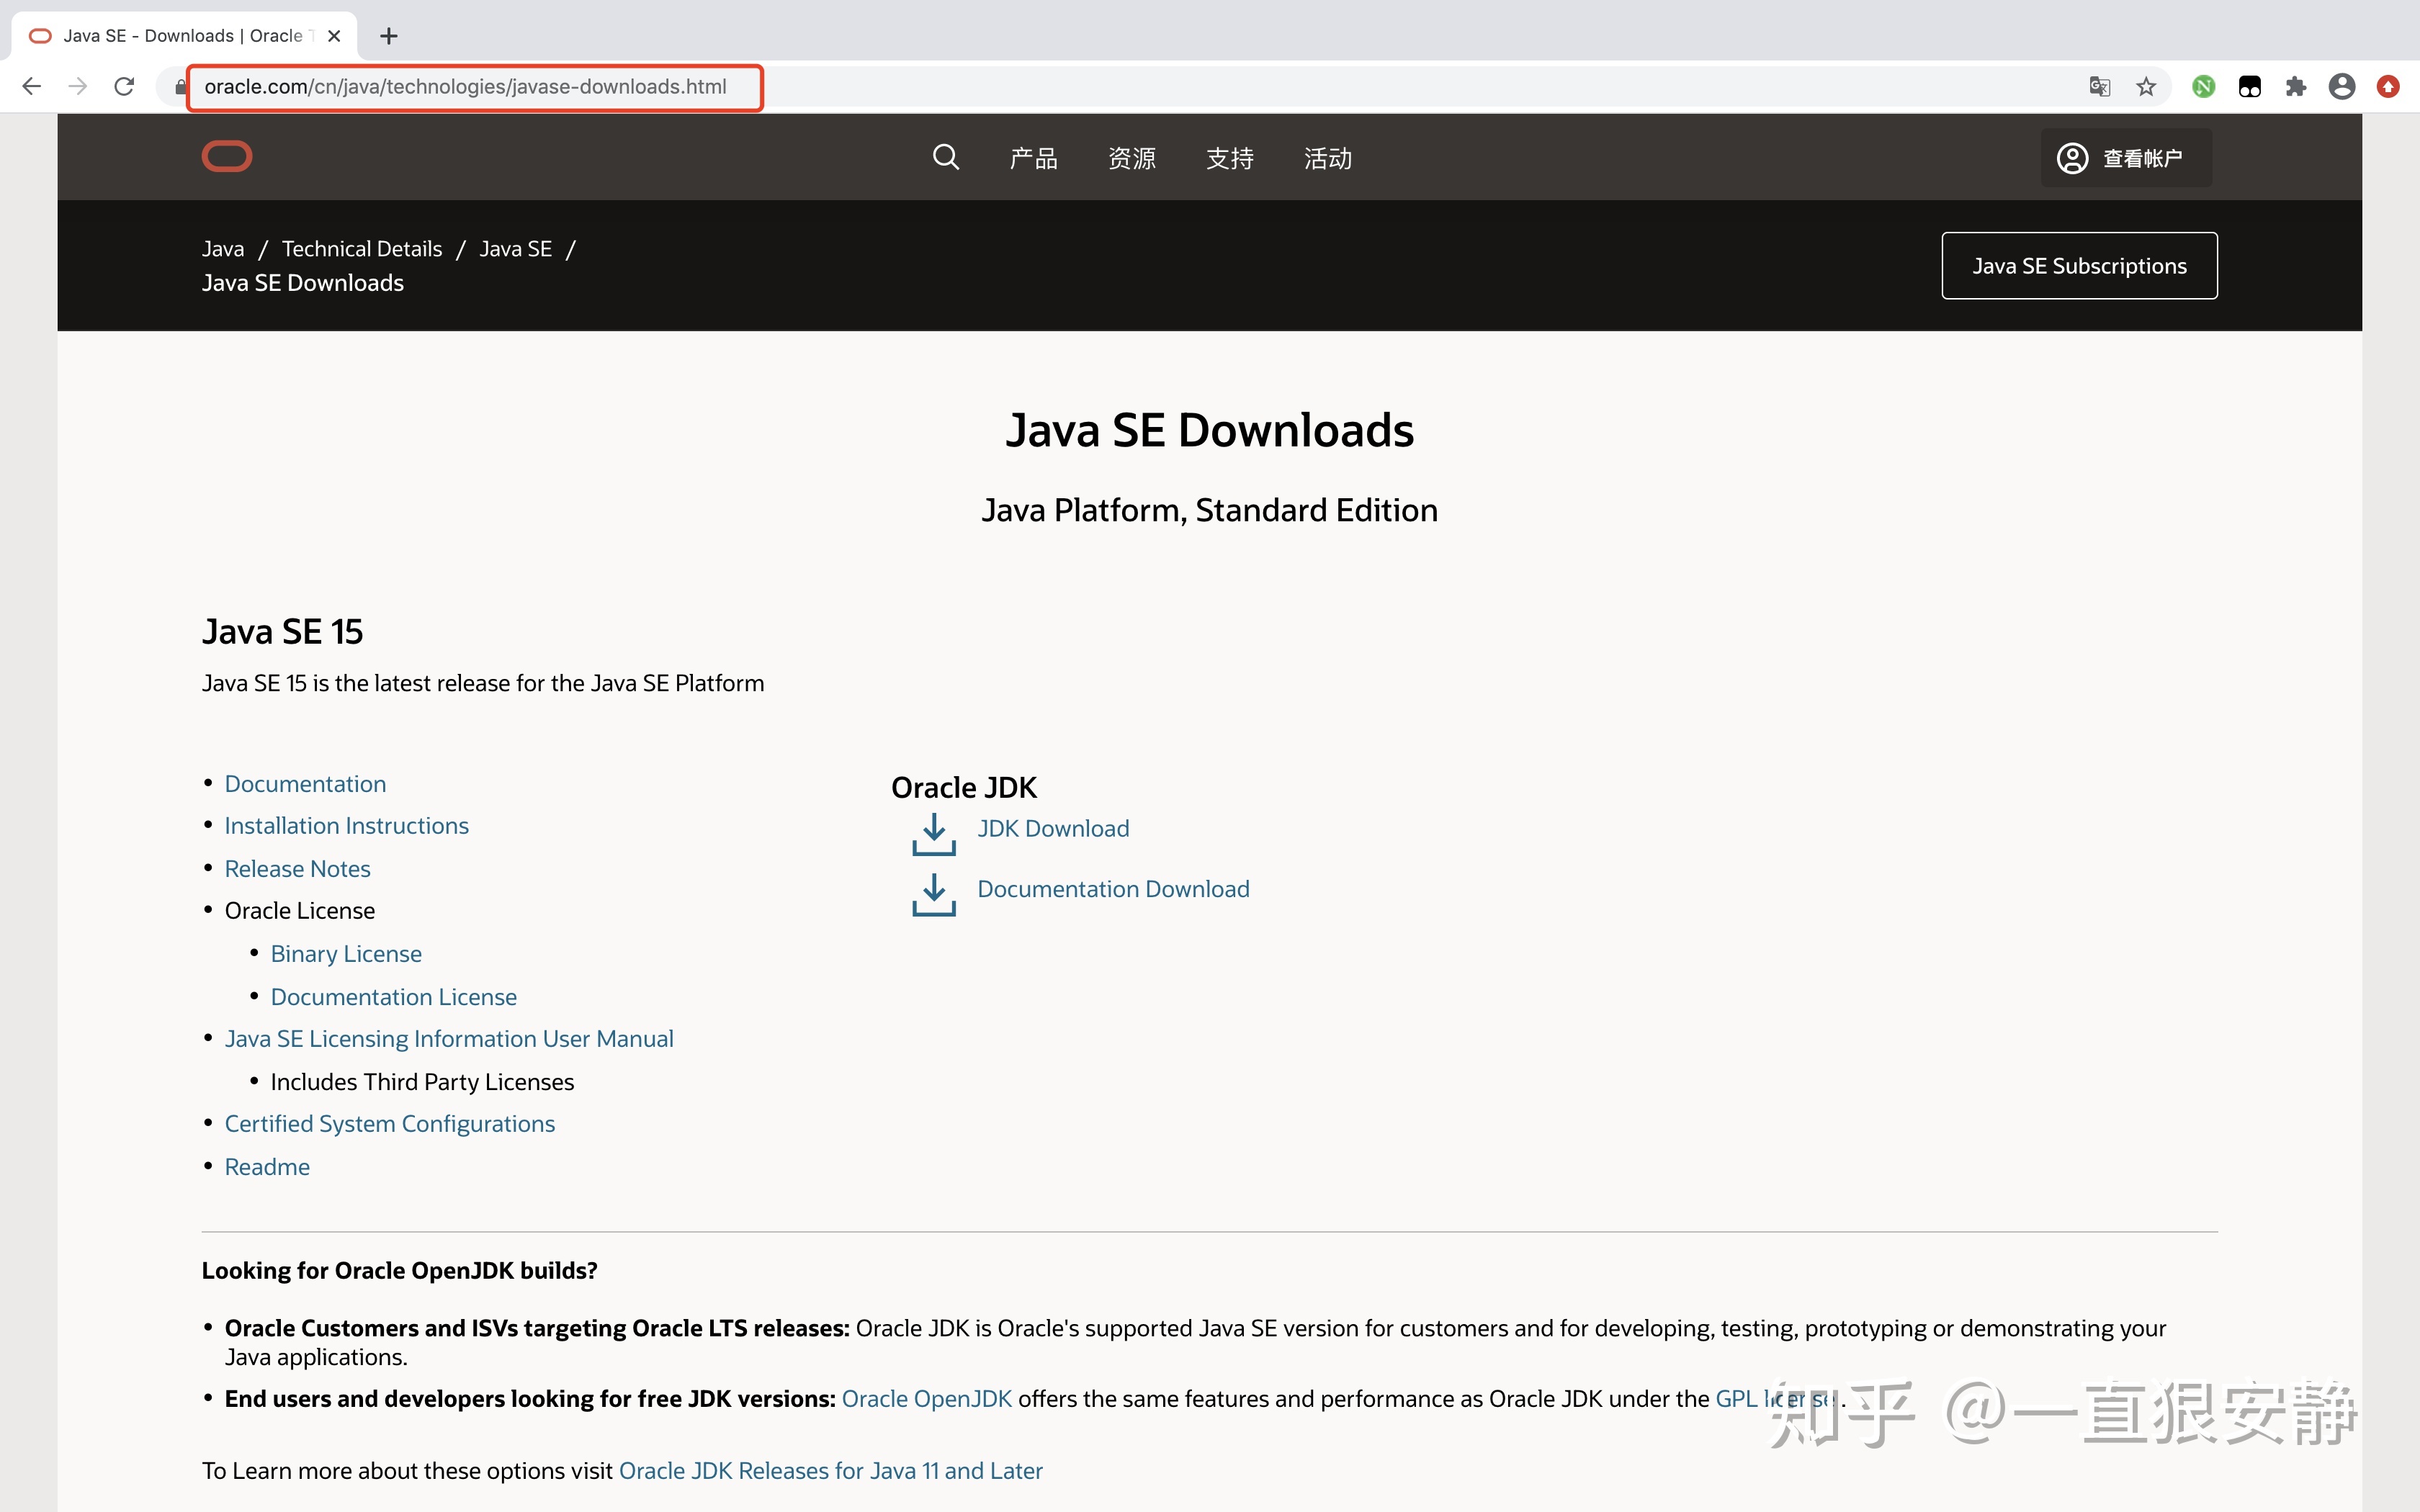Open site search with the magnifier icon
This screenshot has width=2420, height=1512.
[945, 157]
